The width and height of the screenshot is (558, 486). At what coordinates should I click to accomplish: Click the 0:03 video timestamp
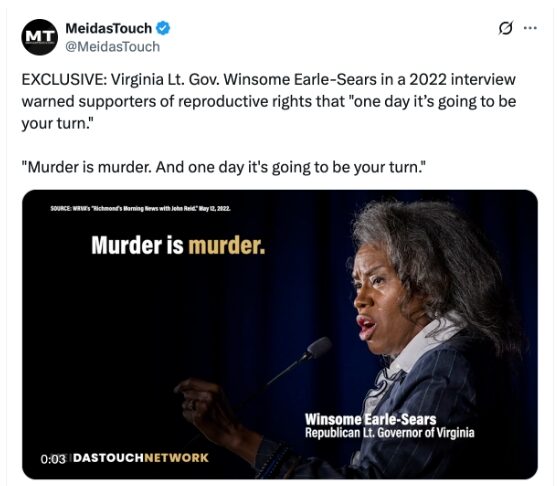(x=53, y=459)
